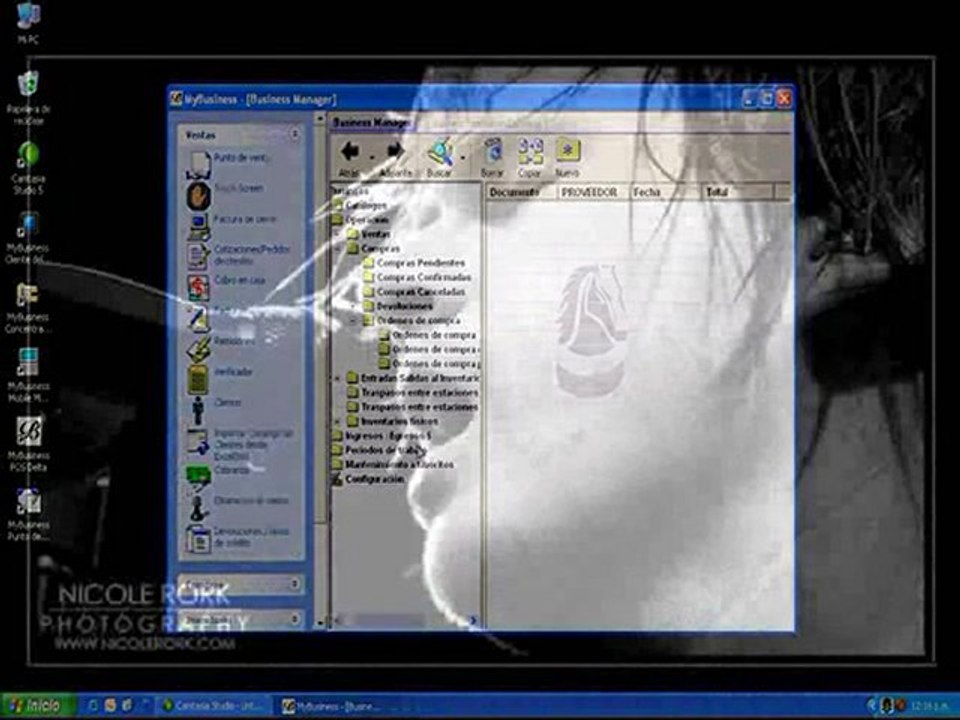
Task: Click tree pane horizontal scrollbar right arrow
Action: tap(473, 621)
